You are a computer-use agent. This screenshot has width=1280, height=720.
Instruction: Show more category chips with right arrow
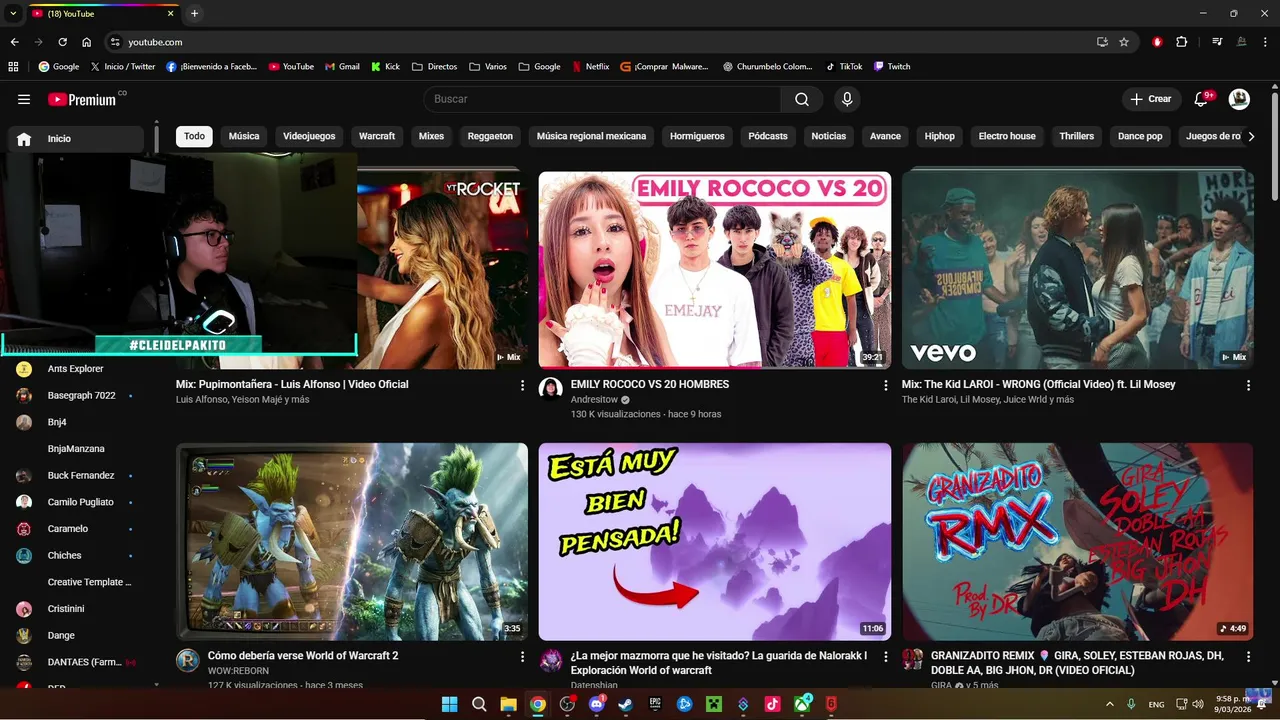coord(1250,136)
